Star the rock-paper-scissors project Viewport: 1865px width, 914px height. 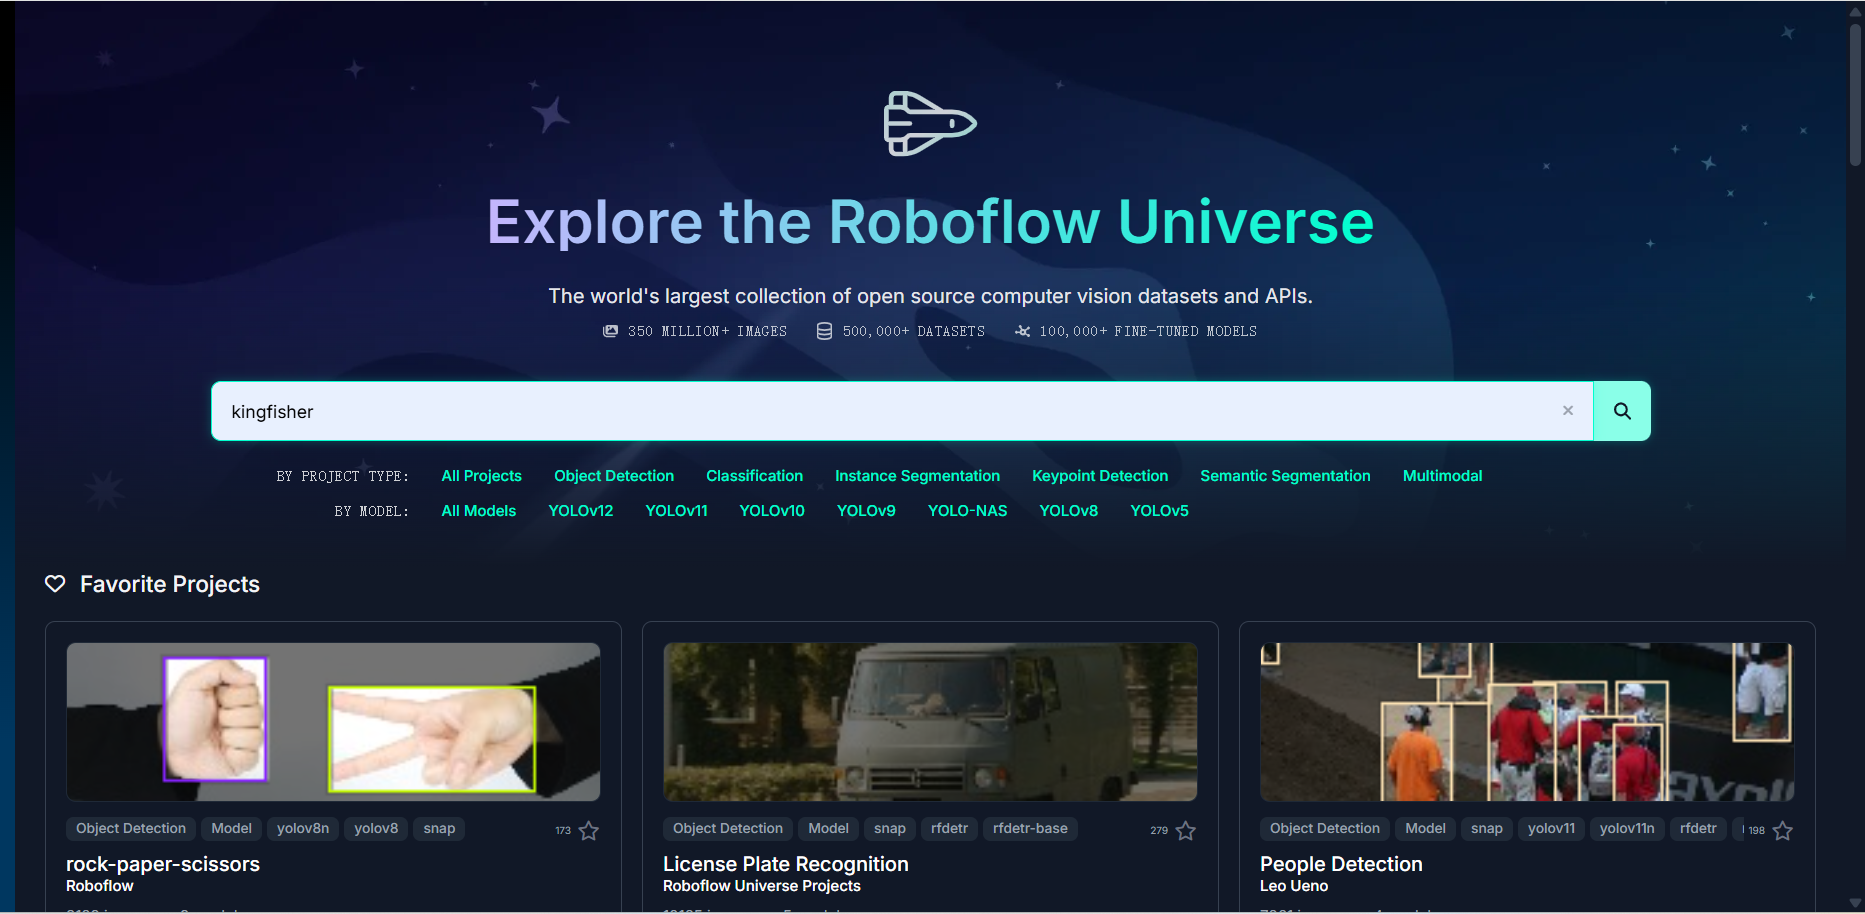pos(589,831)
